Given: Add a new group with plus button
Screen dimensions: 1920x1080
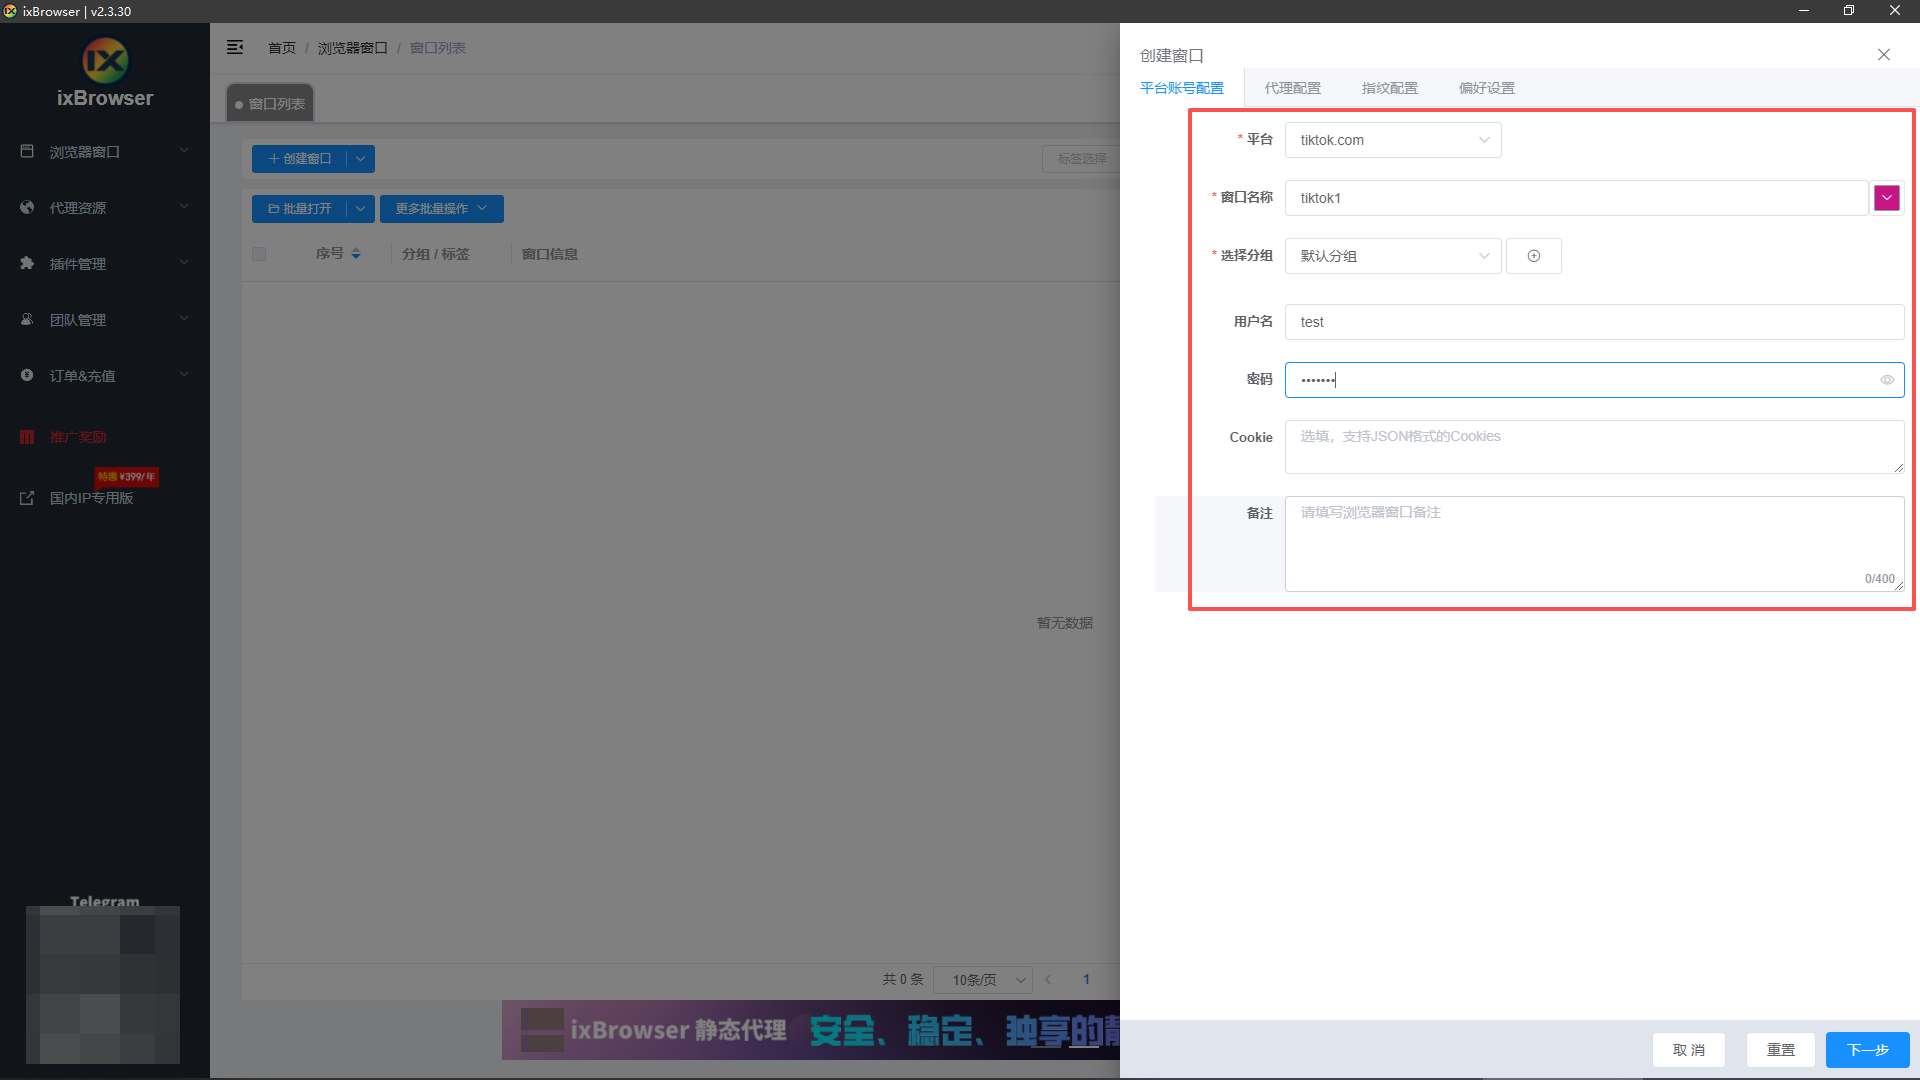Looking at the screenshot, I should [x=1534, y=256].
